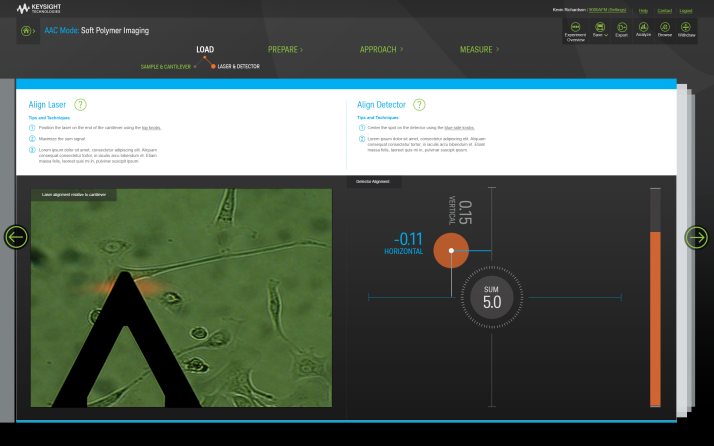This screenshot has width=714, height=446.
Task: Click the Export icon in toolbar
Action: 621,29
